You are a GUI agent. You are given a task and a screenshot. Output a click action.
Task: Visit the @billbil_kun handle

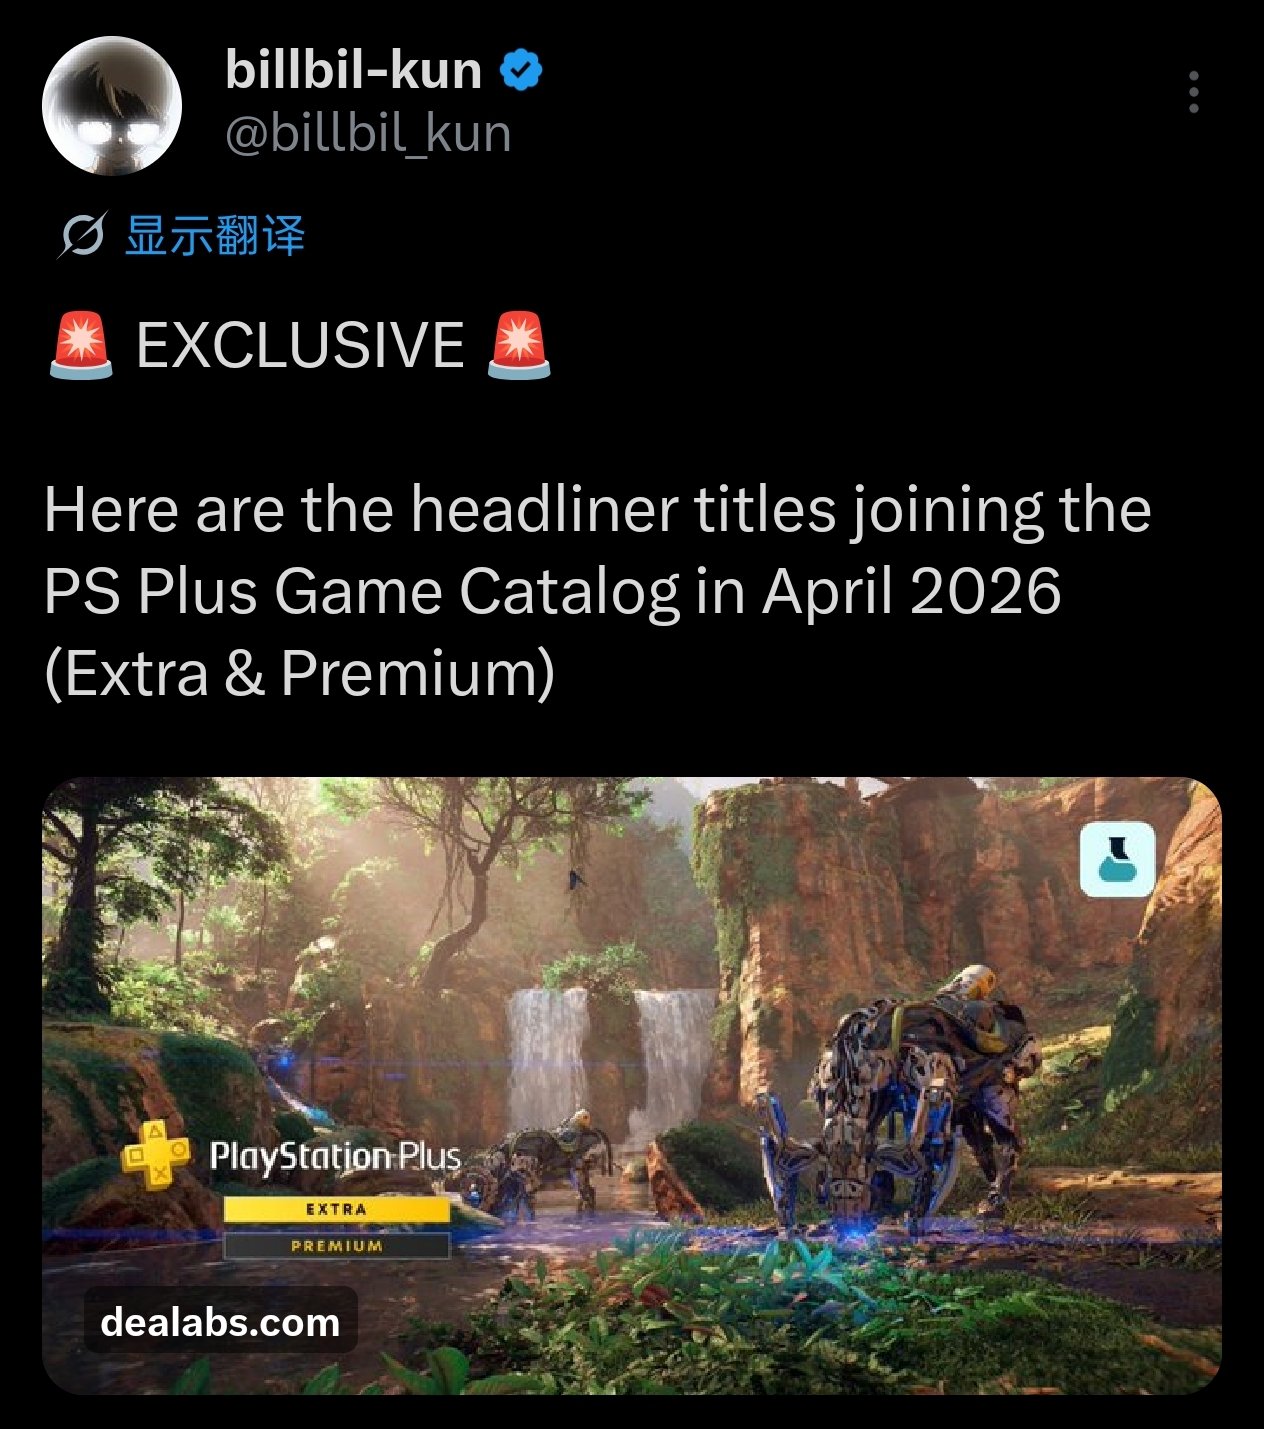pyautogui.click(x=368, y=133)
